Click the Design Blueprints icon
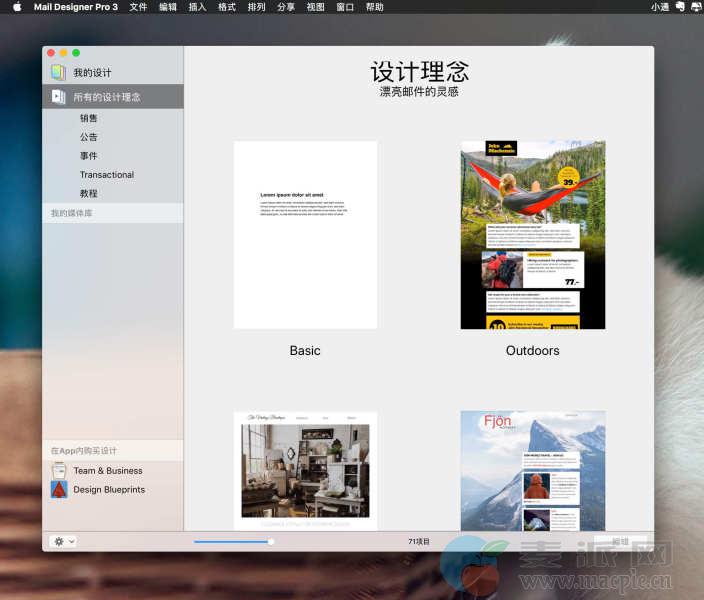This screenshot has width=704, height=600. pyautogui.click(x=59, y=489)
